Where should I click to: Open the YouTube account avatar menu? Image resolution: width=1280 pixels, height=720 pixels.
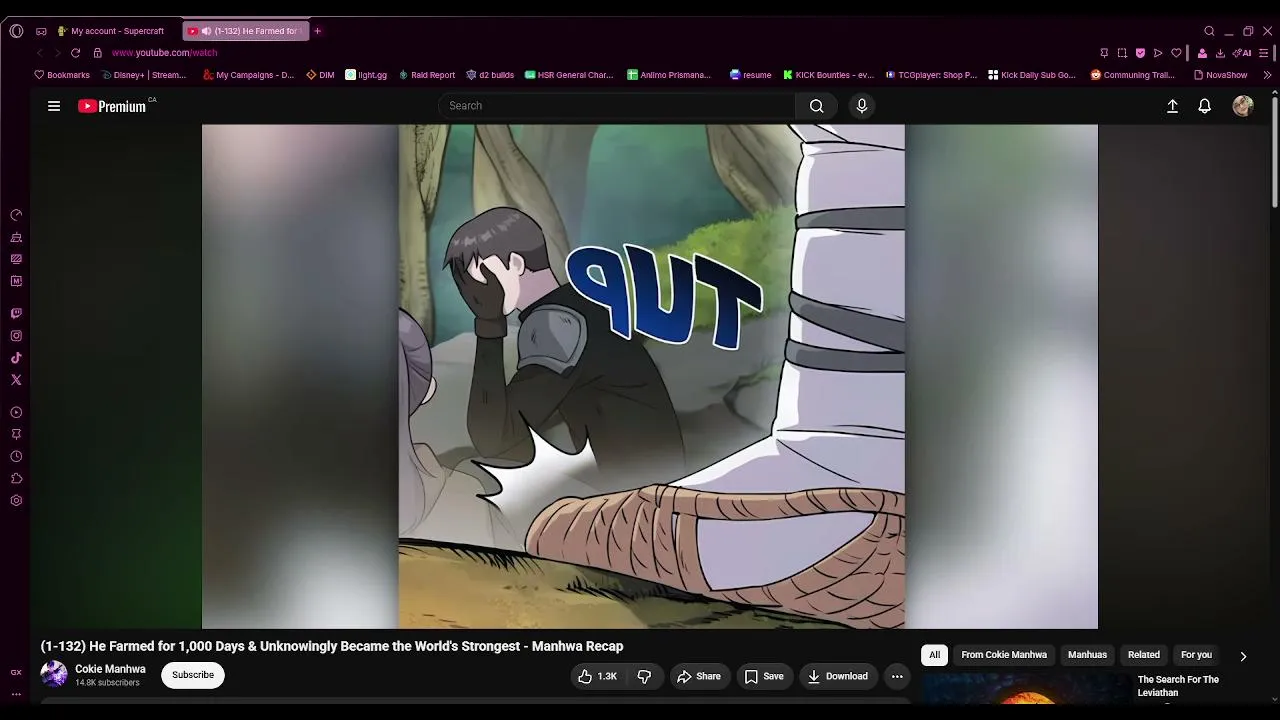1243,106
